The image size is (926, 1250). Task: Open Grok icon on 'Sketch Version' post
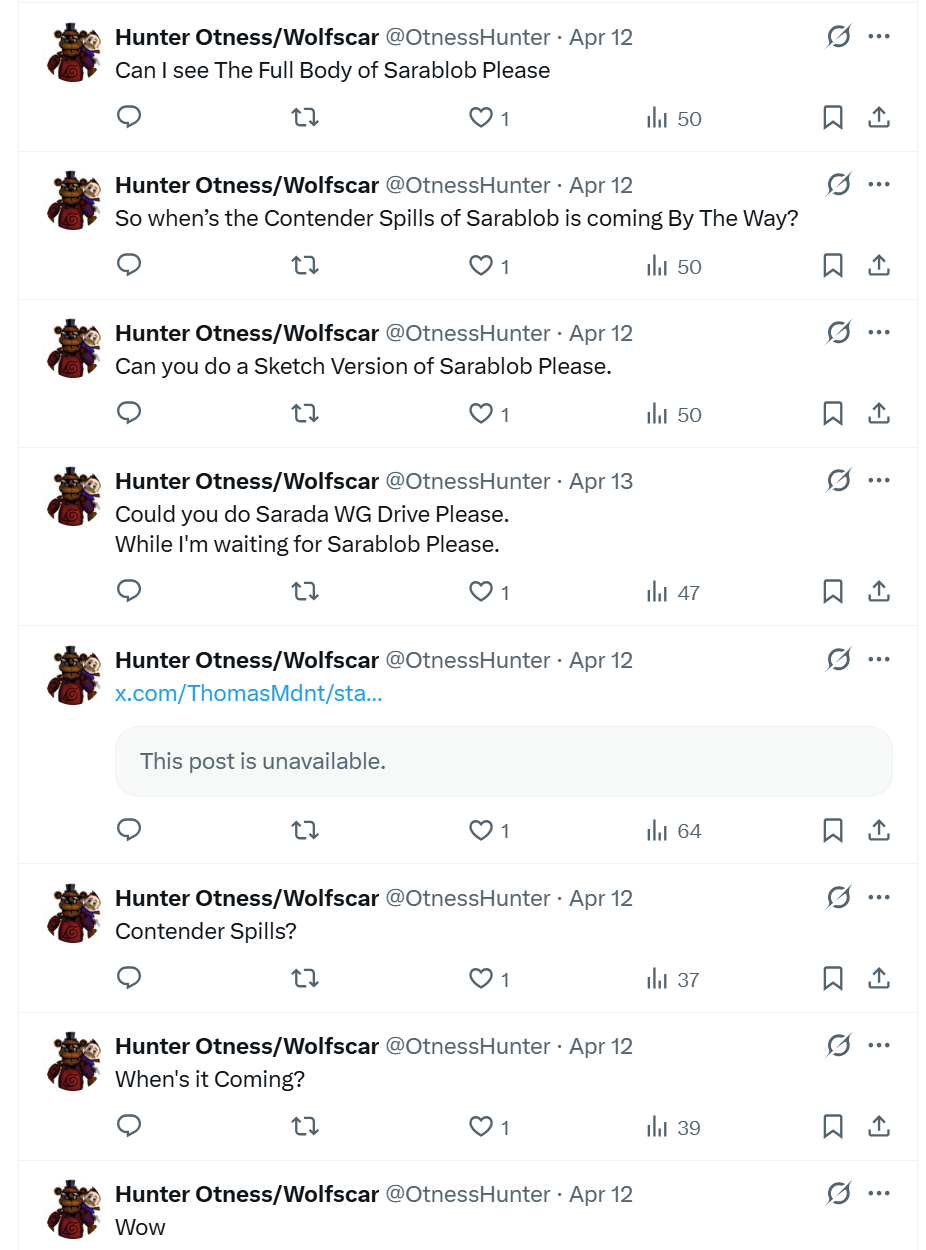[838, 333]
